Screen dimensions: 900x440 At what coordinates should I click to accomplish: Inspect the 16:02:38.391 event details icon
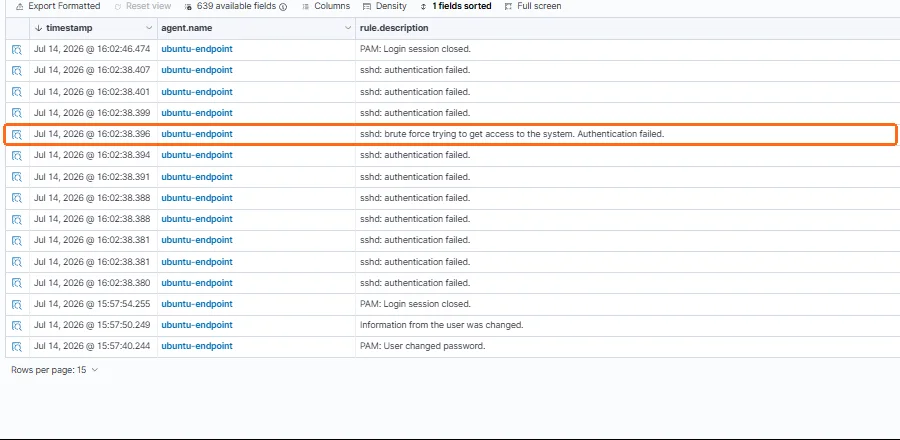17,177
